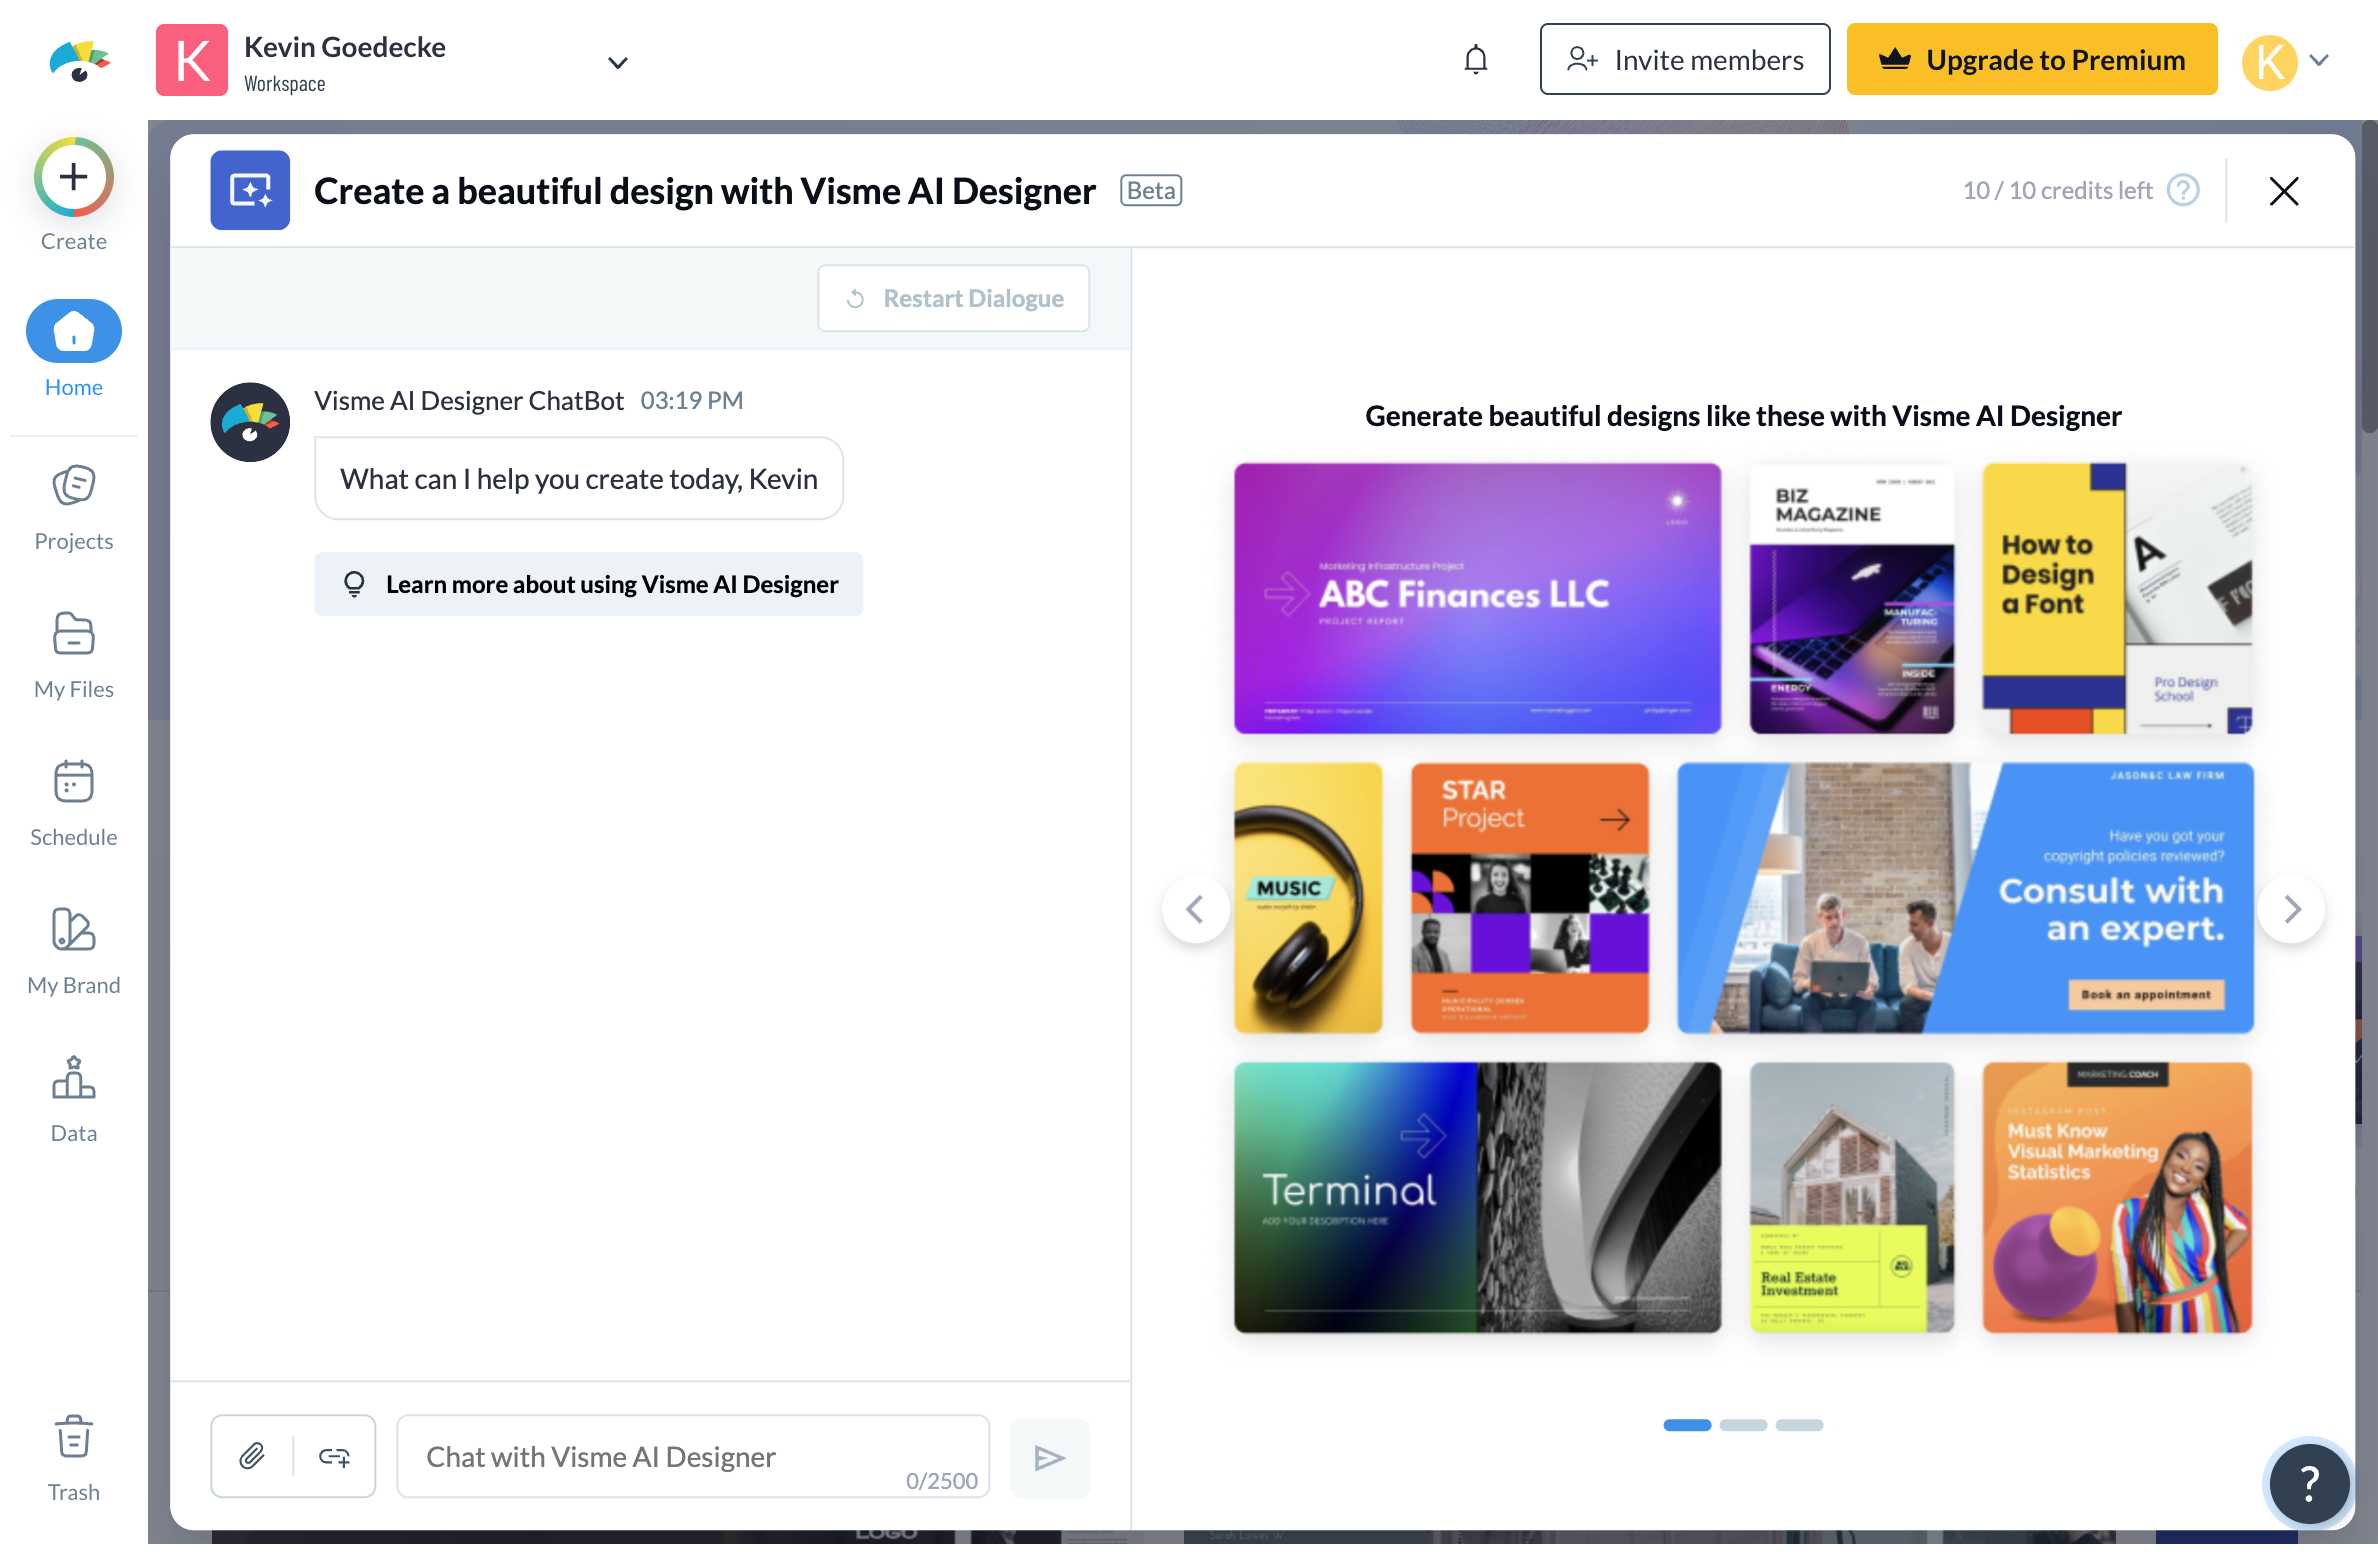Click the Beta label badge

tap(1151, 190)
